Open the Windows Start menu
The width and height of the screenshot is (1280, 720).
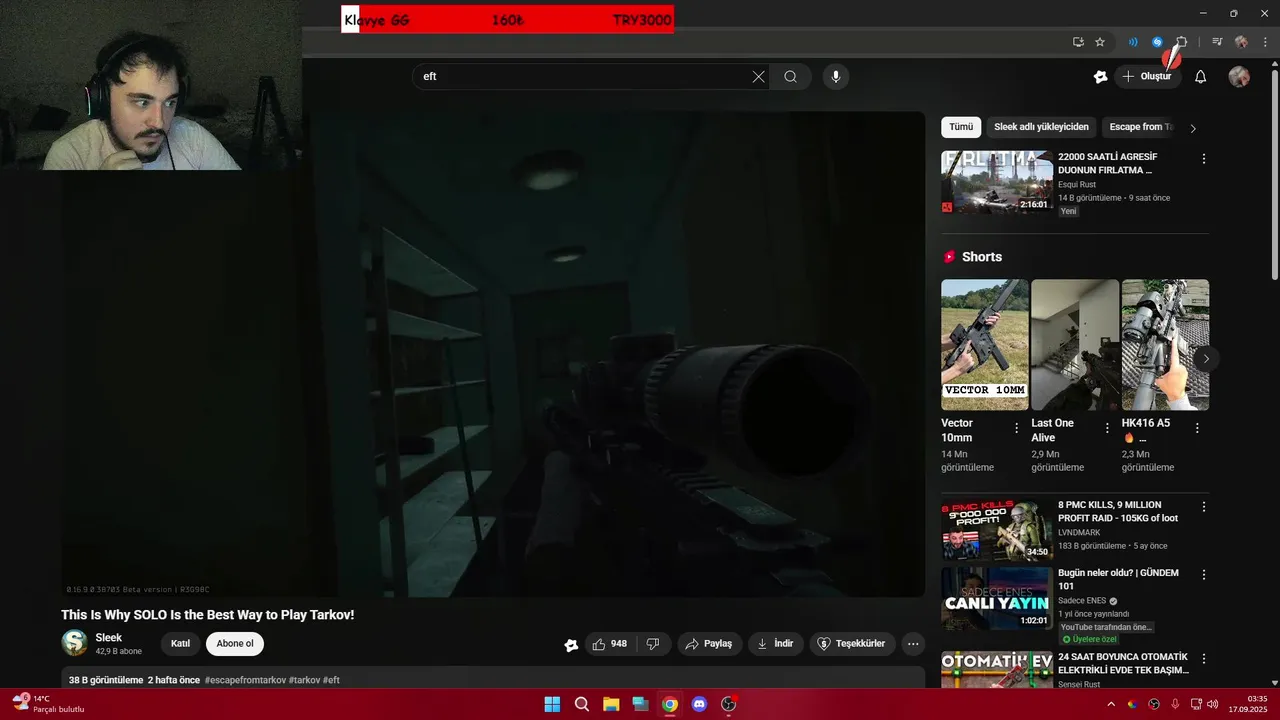point(552,704)
